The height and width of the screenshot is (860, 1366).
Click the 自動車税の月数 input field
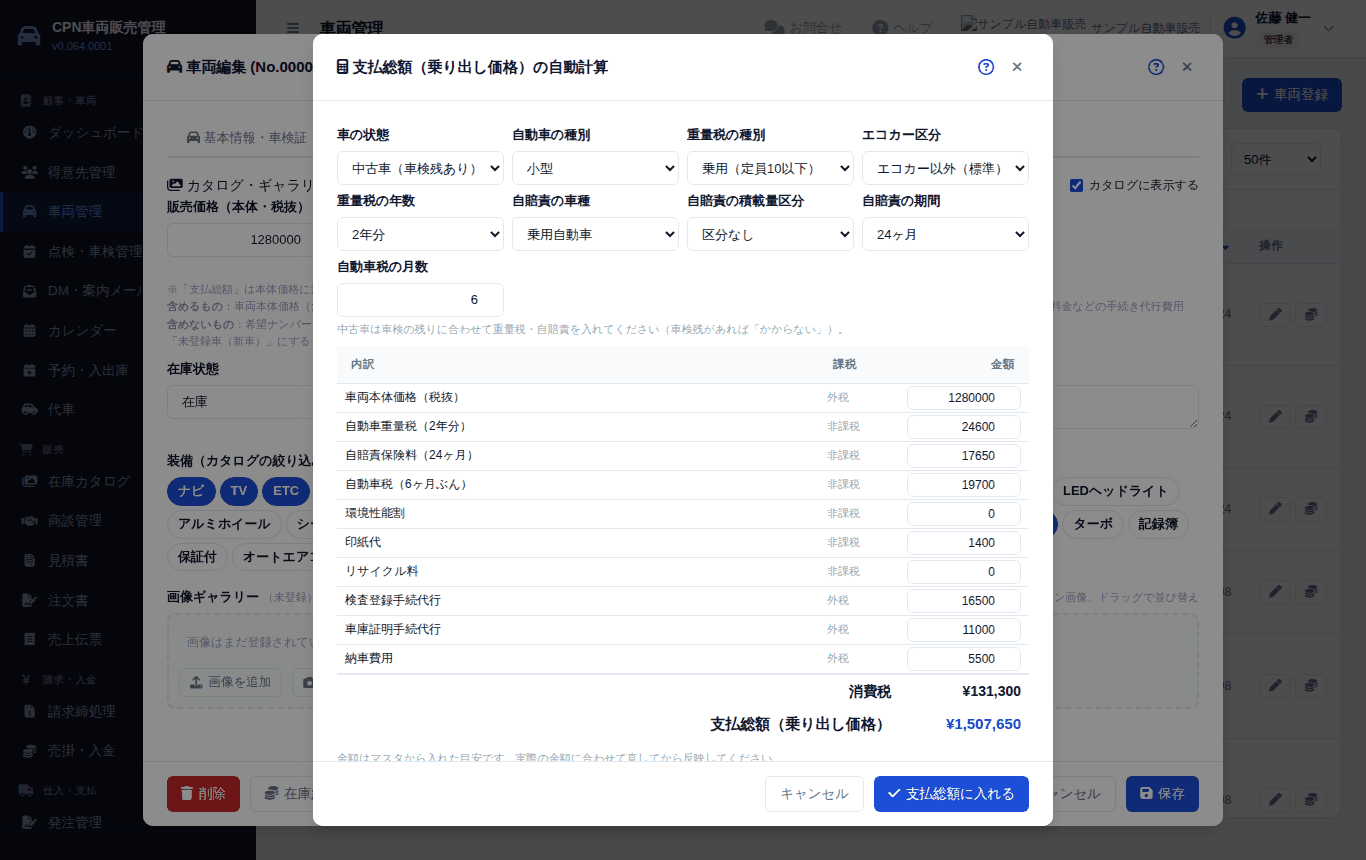[420, 300]
